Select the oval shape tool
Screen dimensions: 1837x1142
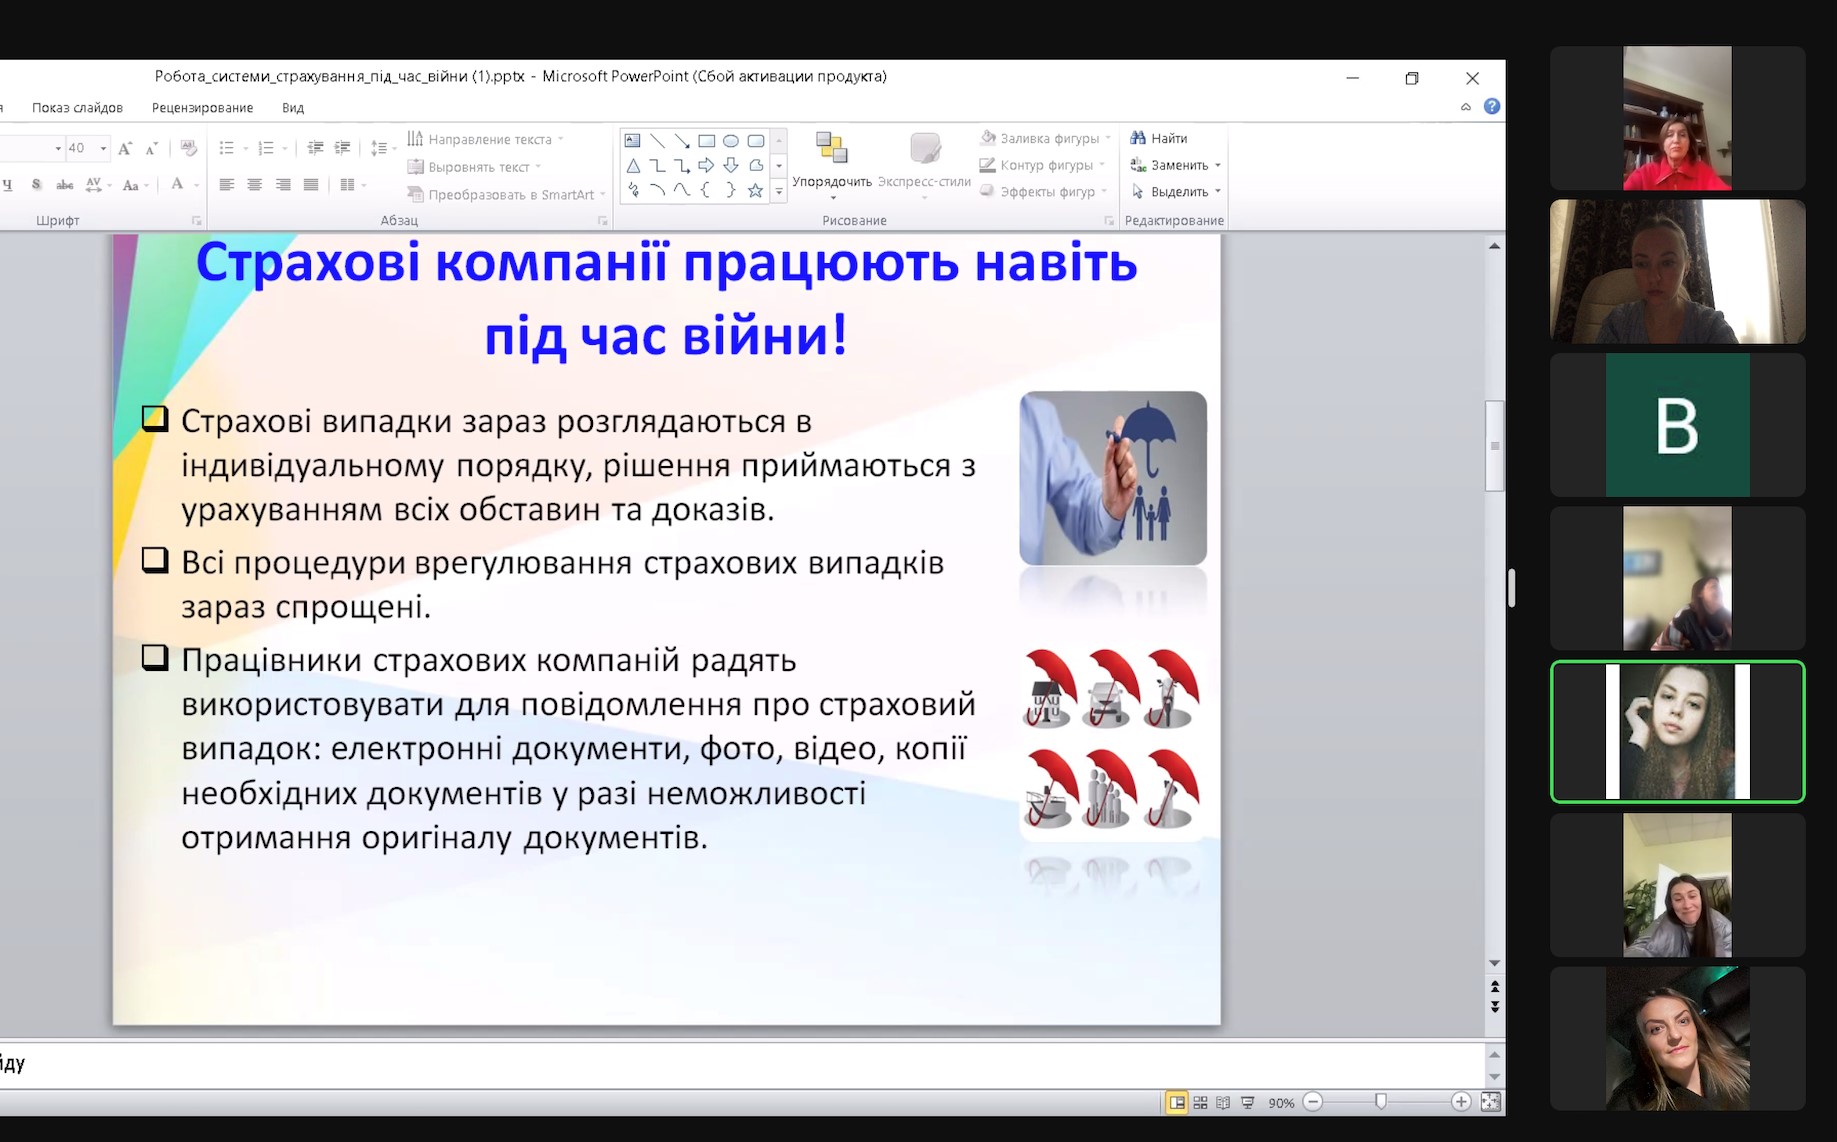tap(731, 141)
